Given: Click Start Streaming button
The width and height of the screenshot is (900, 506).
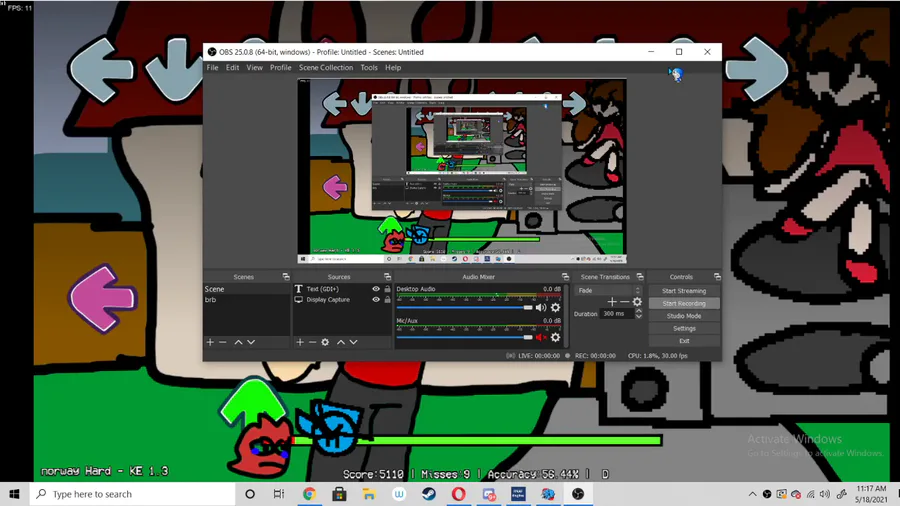Looking at the screenshot, I should click(684, 291).
